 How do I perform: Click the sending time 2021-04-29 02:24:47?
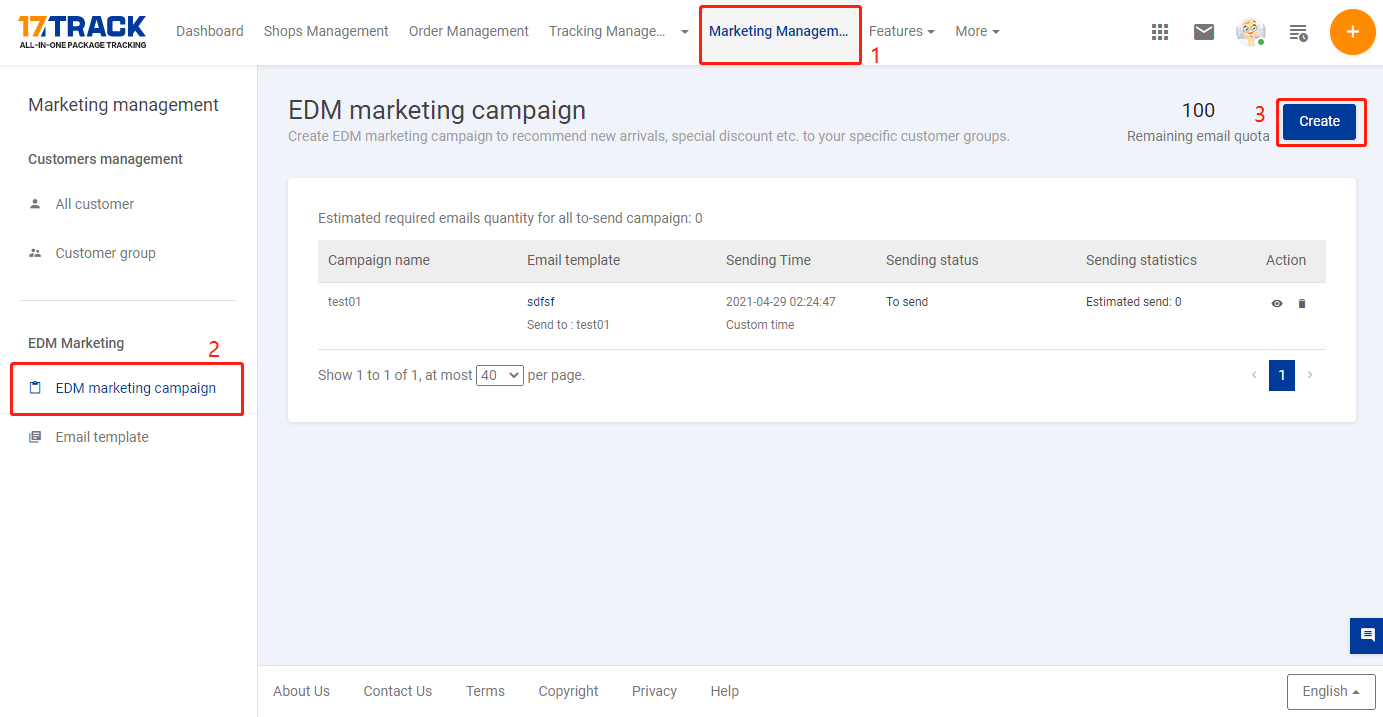(781, 301)
